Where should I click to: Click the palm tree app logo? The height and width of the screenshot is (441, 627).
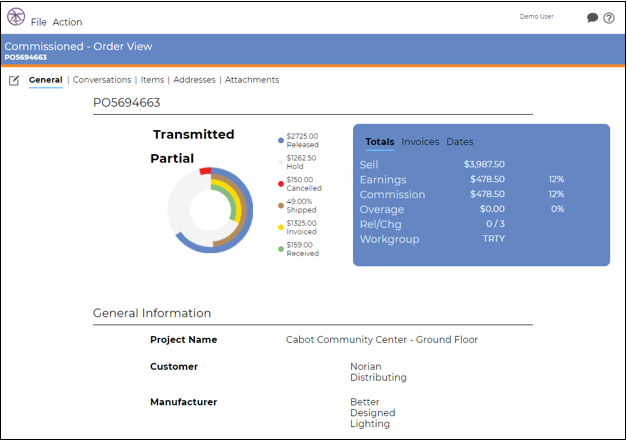(x=16, y=17)
